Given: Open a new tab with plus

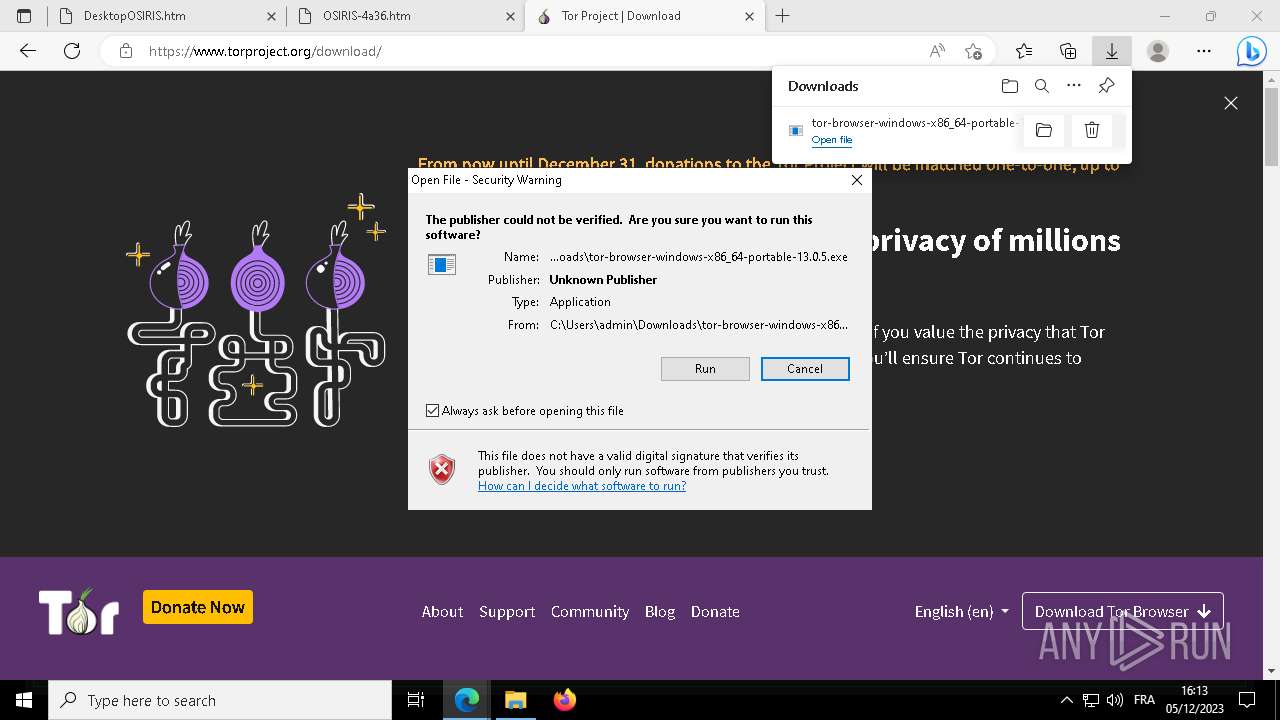Looking at the screenshot, I should click(x=783, y=16).
